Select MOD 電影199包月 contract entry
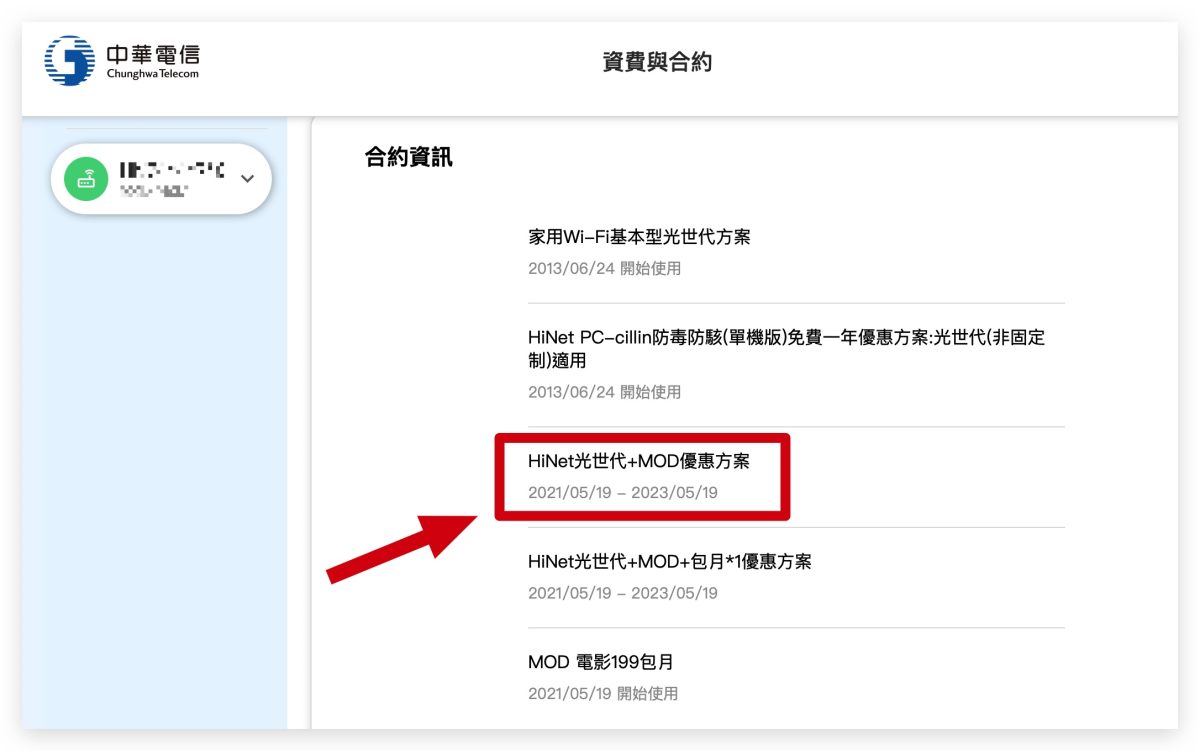 (x=796, y=677)
